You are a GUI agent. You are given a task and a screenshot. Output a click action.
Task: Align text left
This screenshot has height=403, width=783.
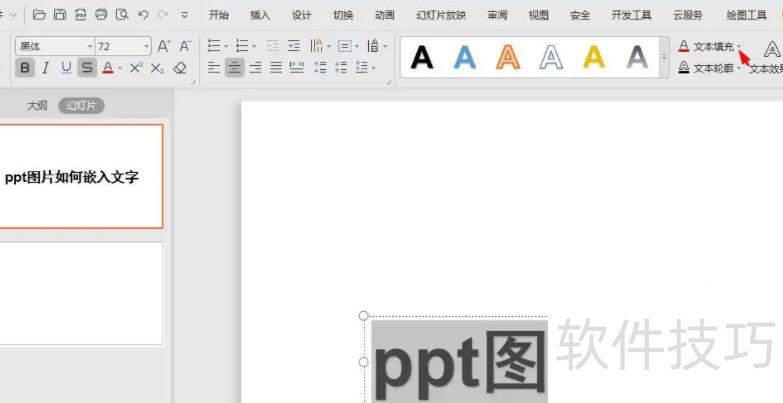click(x=214, y=67)
